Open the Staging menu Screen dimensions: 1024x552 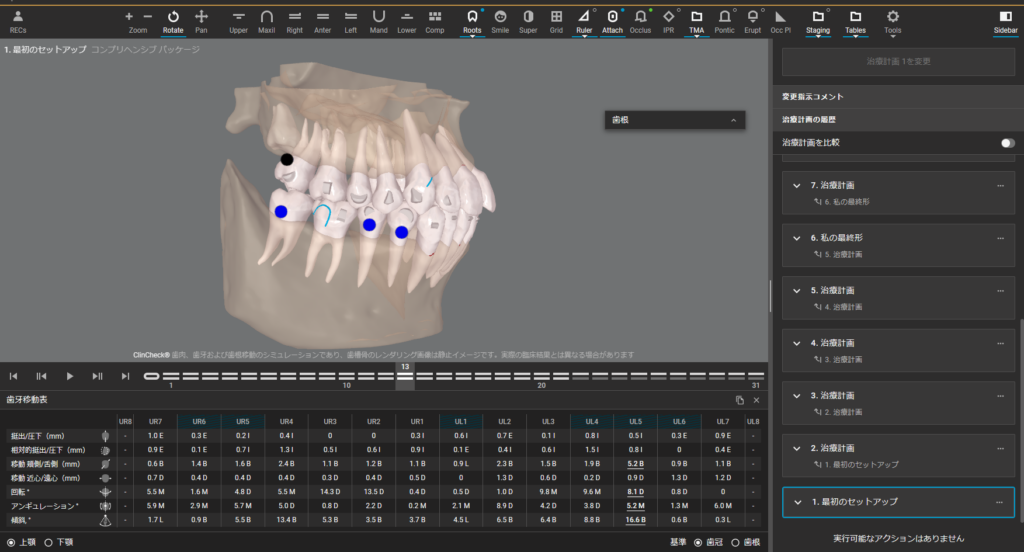pyautogui.click(x=818, y=21)
